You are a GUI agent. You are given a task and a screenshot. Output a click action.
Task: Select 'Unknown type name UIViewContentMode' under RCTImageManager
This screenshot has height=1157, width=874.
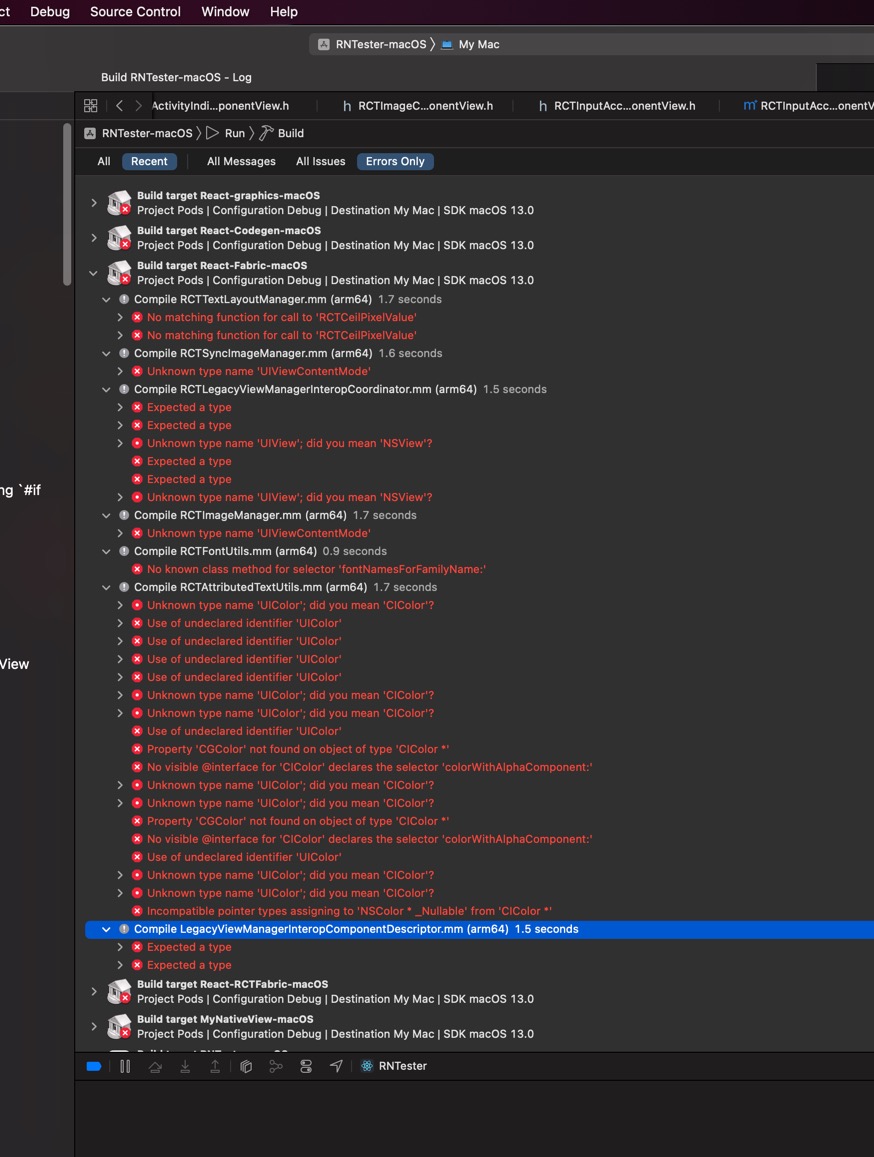(x=258, y=533)
